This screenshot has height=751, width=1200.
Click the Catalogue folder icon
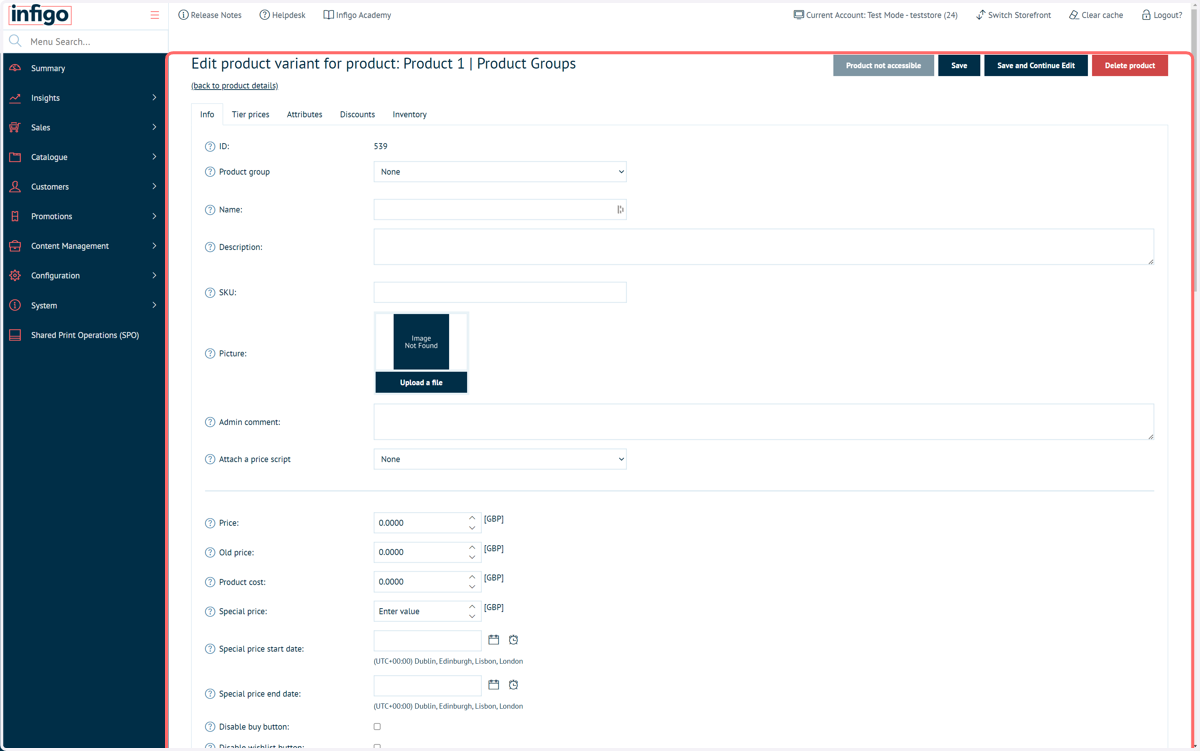click(15, 157)
